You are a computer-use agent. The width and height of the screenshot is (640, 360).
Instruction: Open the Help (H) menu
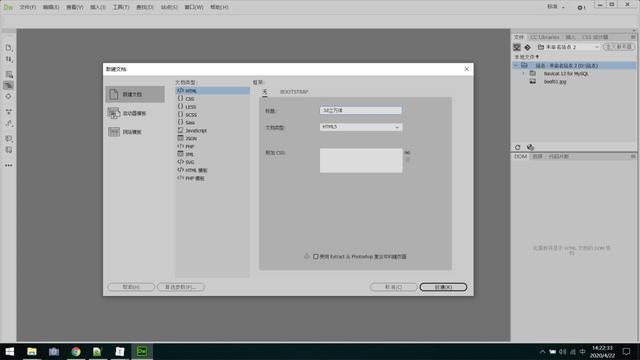point(219,7)
